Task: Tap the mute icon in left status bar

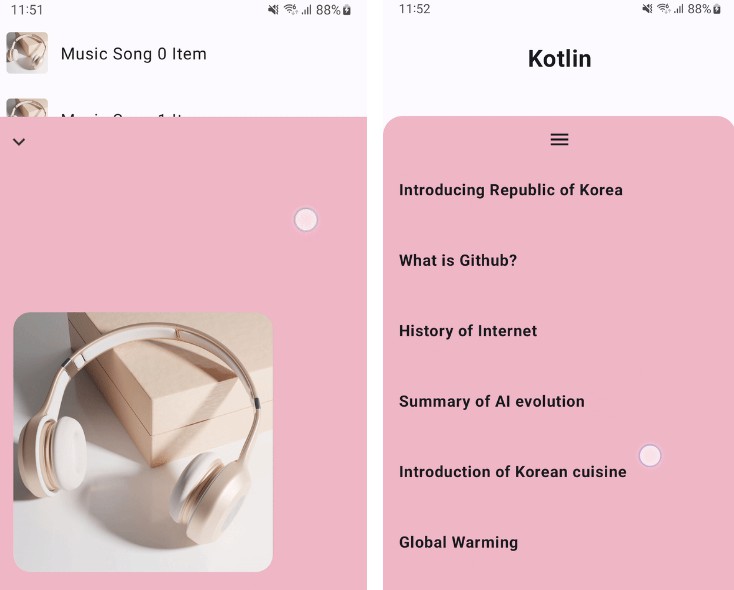Action: (273, 10)
